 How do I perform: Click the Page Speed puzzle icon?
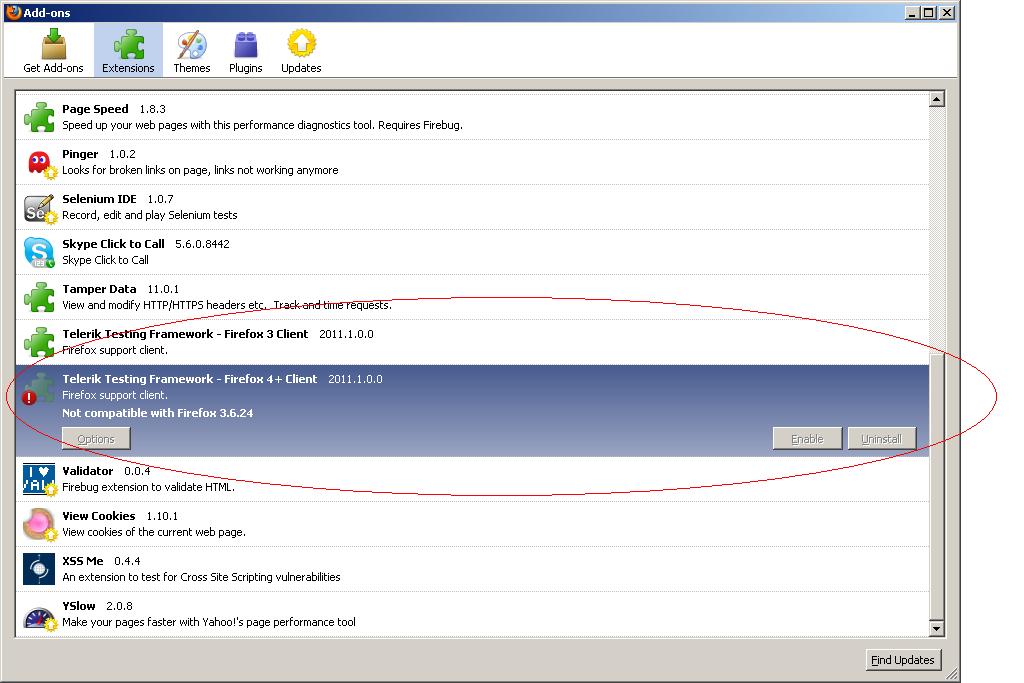[39, 117]
